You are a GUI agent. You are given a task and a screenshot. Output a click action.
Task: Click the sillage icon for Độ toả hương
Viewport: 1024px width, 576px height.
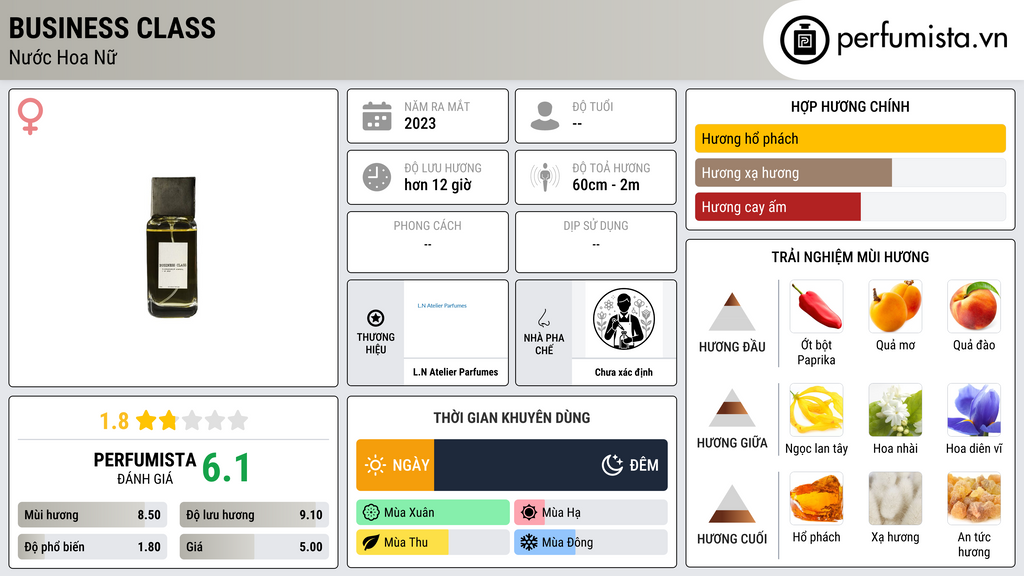545,177
